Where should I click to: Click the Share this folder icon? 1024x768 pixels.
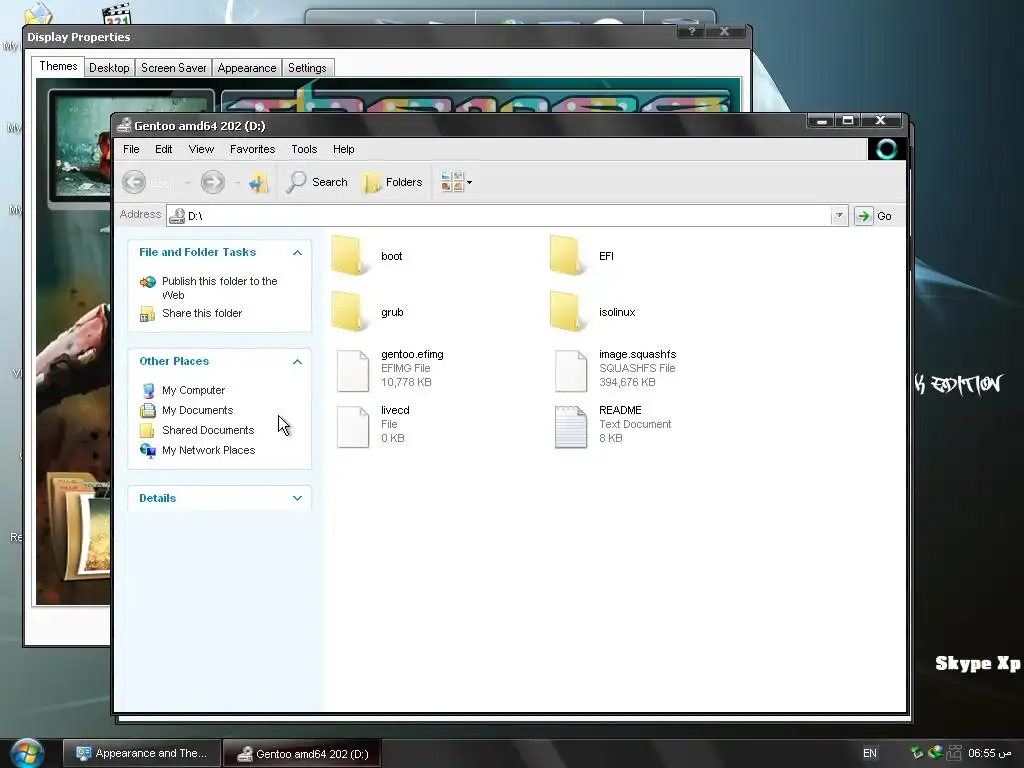tap(148, 314)
